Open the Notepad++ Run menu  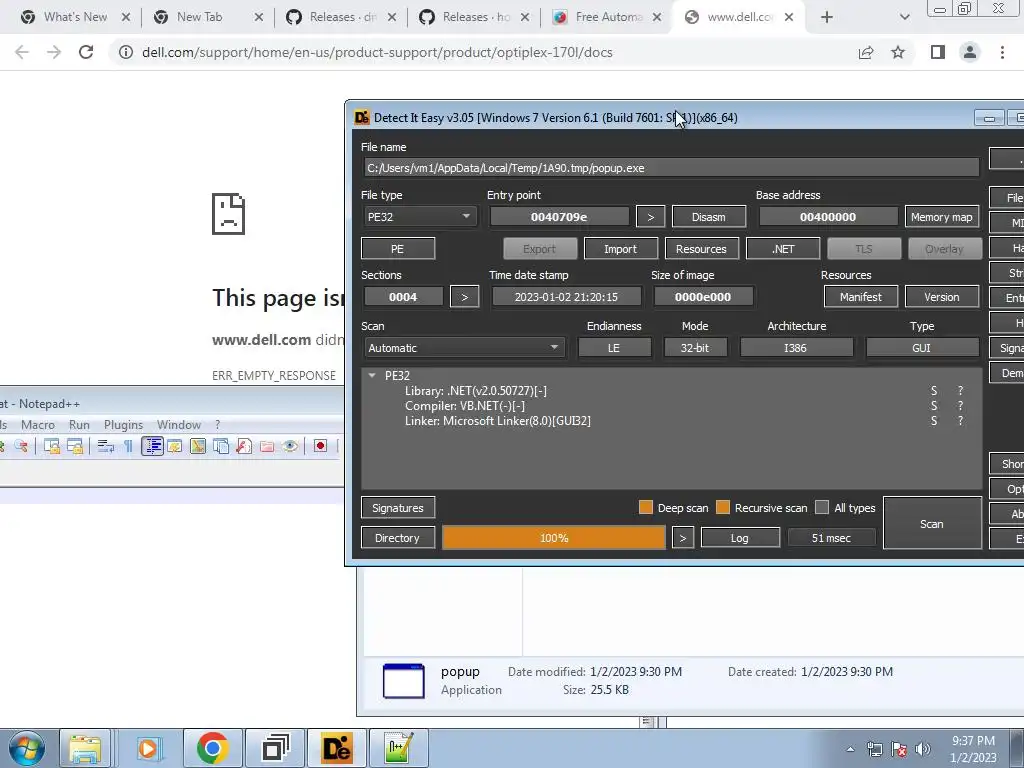click(79, 425)
